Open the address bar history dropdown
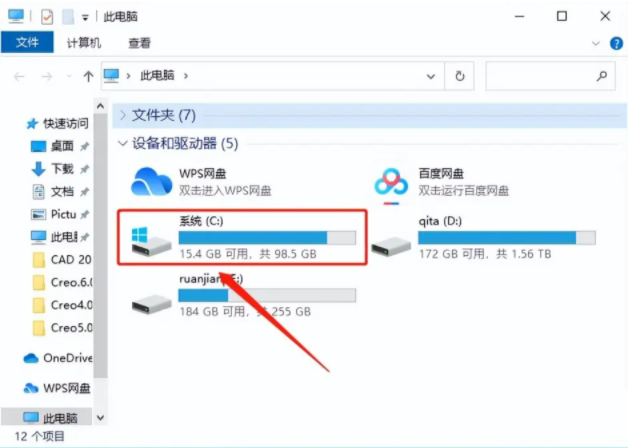The height and width of the screenshot is (448, 628). [431, 76]
